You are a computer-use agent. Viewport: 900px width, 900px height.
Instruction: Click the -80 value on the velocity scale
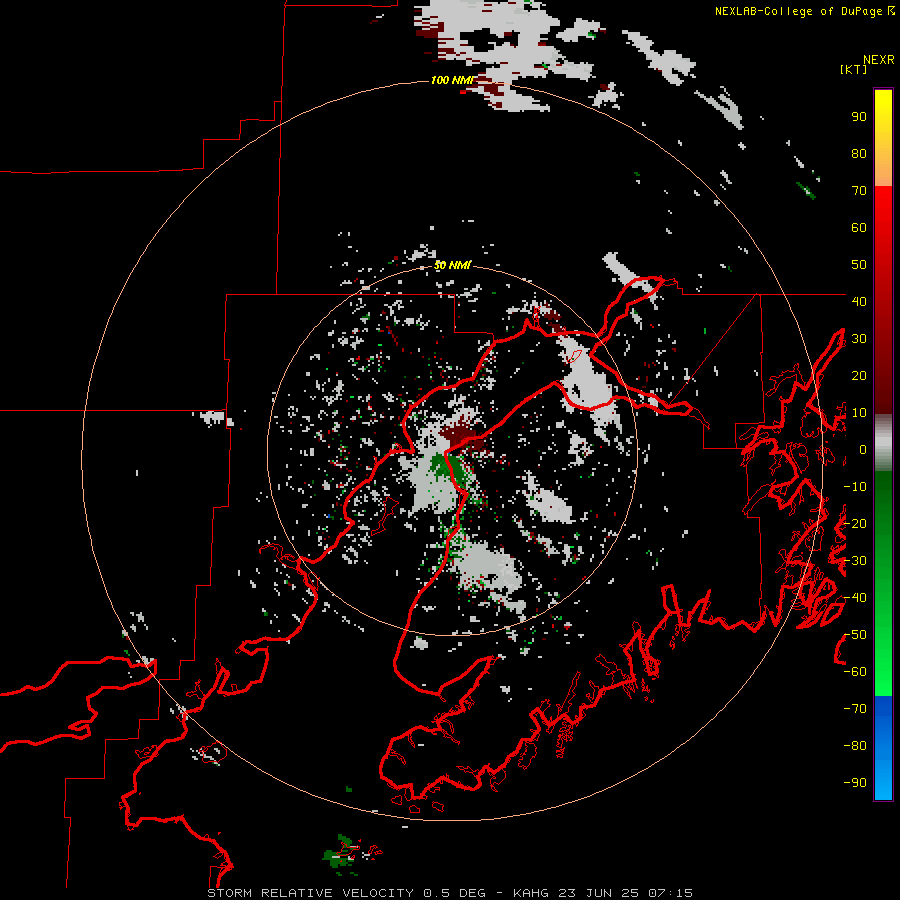click(855, 746)
